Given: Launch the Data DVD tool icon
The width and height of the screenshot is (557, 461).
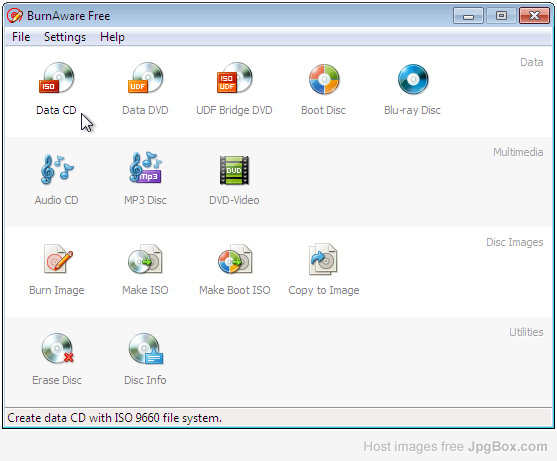Looking at the screenshot, I should (x=146, y=78).
